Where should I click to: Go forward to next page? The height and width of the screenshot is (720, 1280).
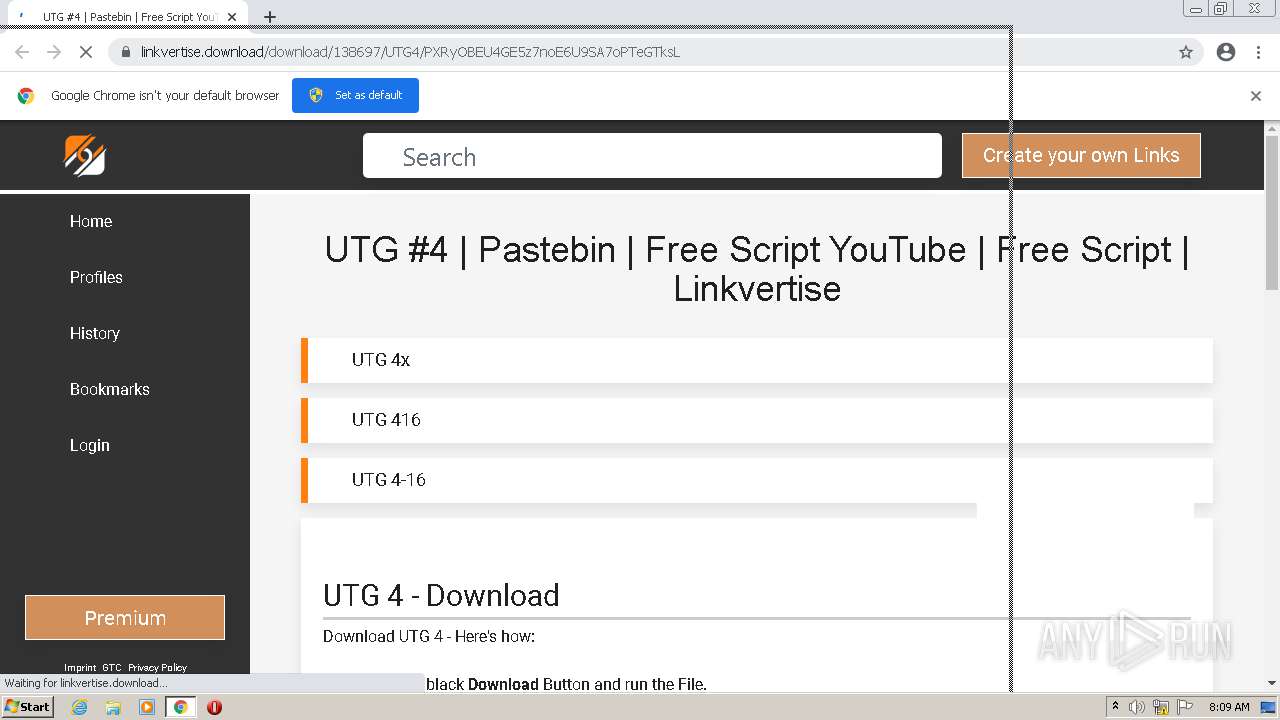coord(54,52)
